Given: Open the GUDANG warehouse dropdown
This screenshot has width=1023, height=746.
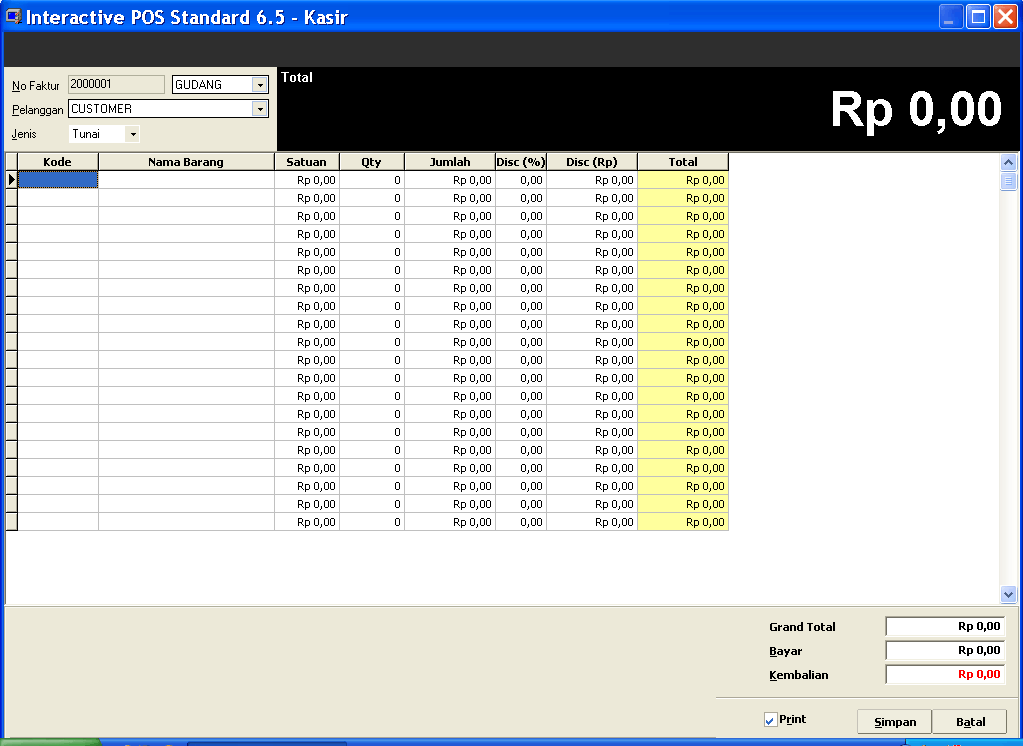Looking at the screenshot, I should [260, 85].
